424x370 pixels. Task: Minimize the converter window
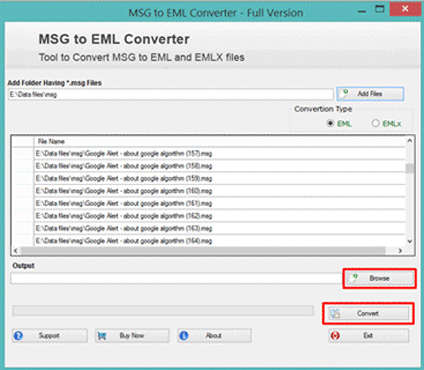(362, 11)
